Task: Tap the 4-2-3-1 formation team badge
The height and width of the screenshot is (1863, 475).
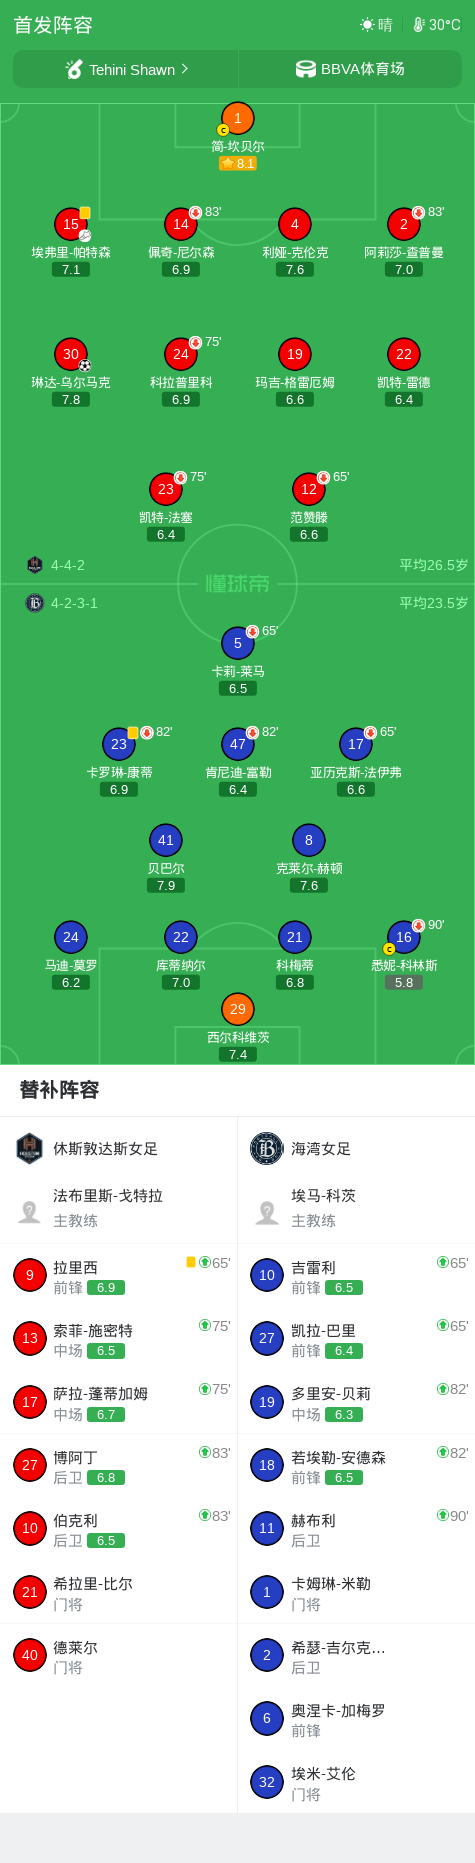Action: click(35, 603)
